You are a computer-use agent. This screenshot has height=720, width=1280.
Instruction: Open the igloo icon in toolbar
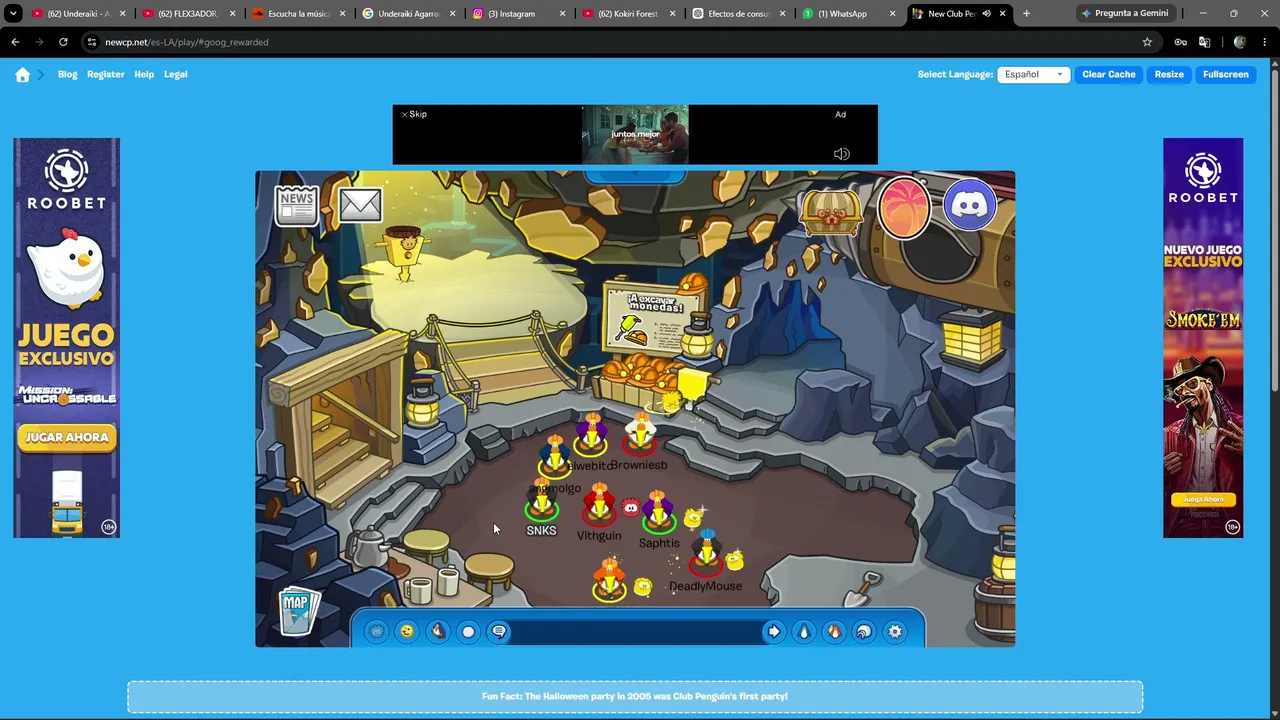tap(864, 631)
